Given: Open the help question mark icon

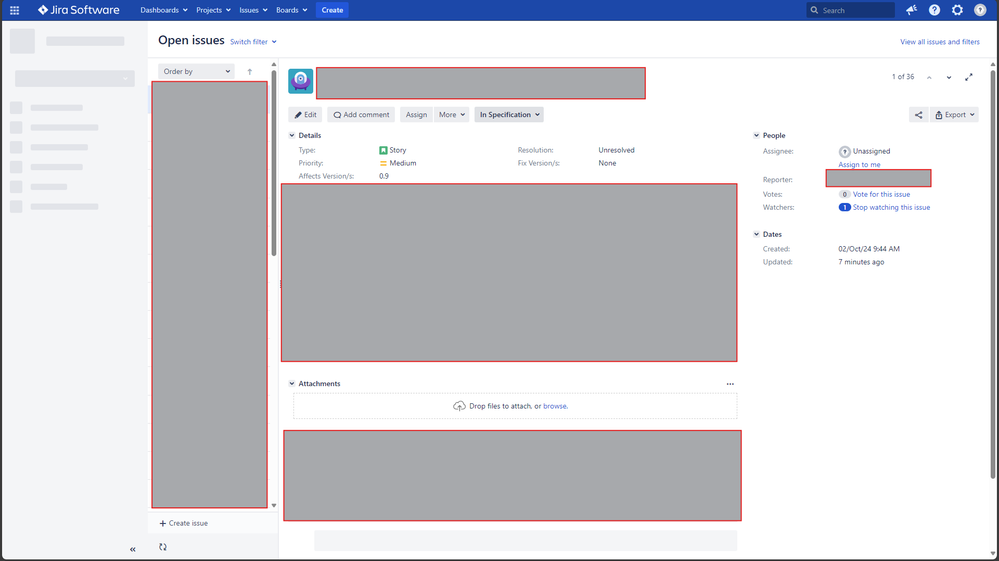Looking at the screenshot, I should tap(934, 10).
